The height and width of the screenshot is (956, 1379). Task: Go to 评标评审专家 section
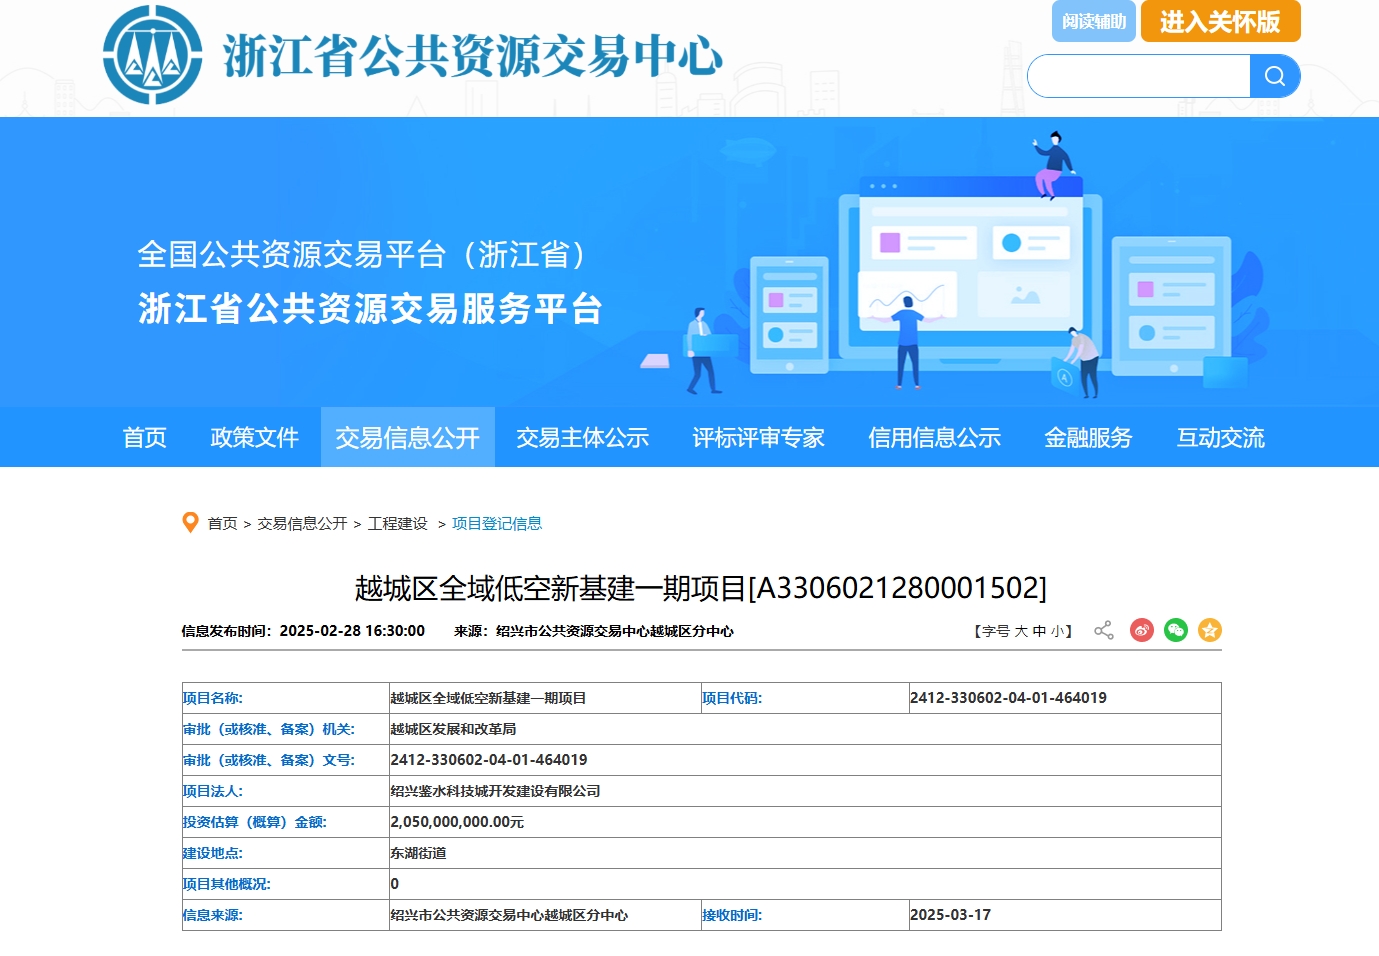758,437
